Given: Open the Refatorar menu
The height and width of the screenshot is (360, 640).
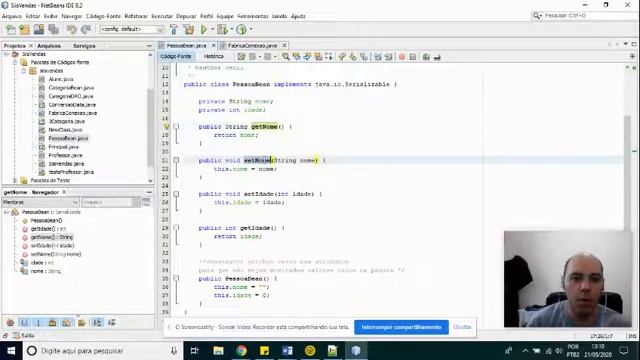Looking at the screenshot, I should point(136,16).
